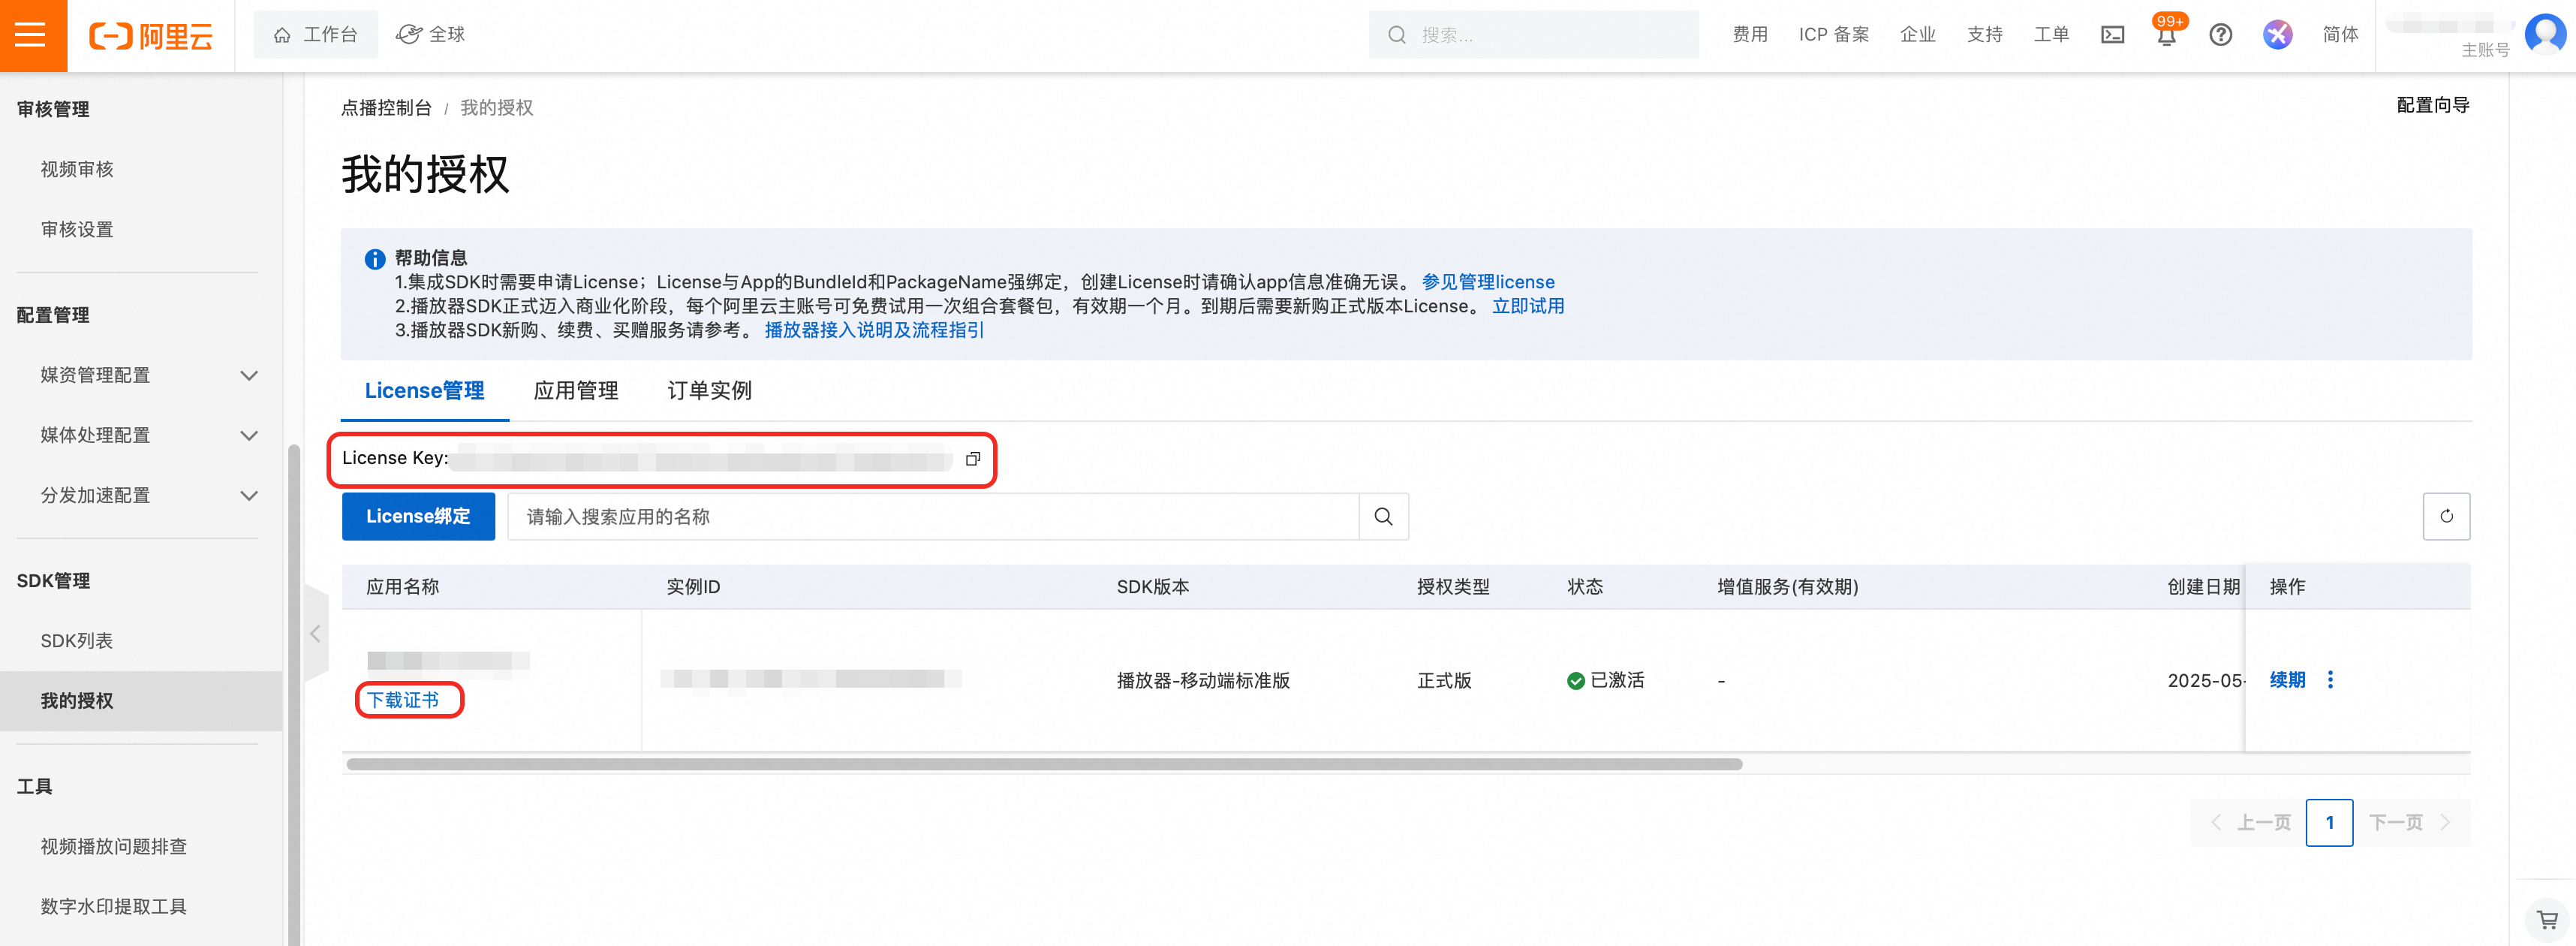Open ICP 备案 menu
This screenshot has width=2576, height=946.
pos(1834,35)
